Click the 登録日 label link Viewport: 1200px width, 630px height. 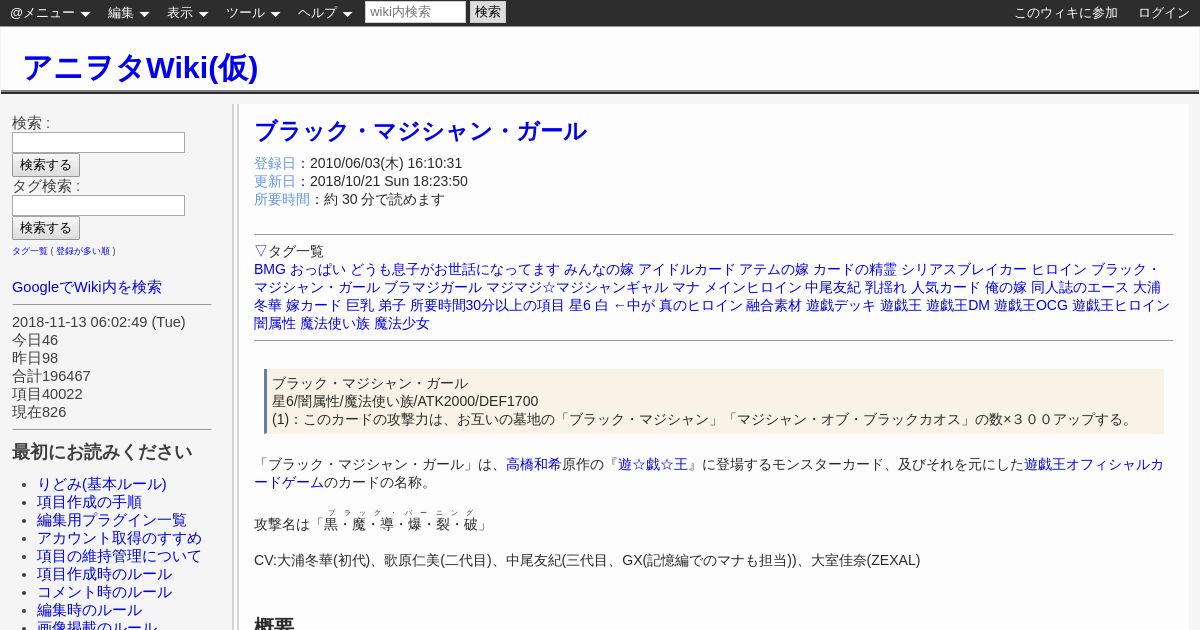(275, 163)
